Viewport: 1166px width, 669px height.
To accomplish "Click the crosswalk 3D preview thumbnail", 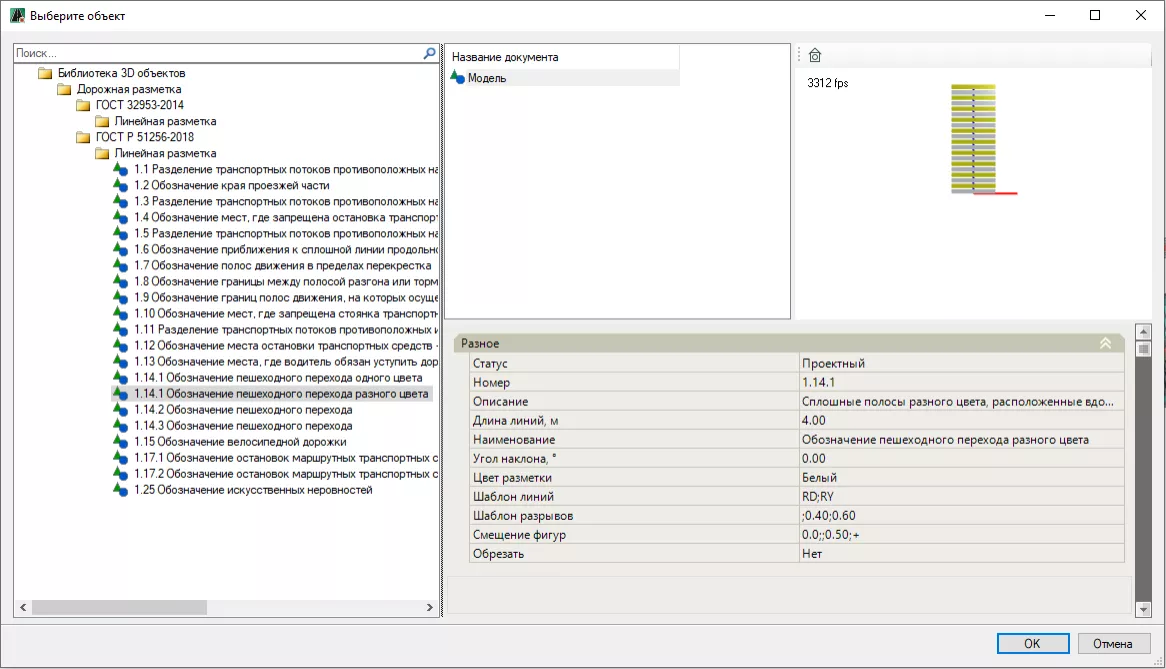I will 974,138.
